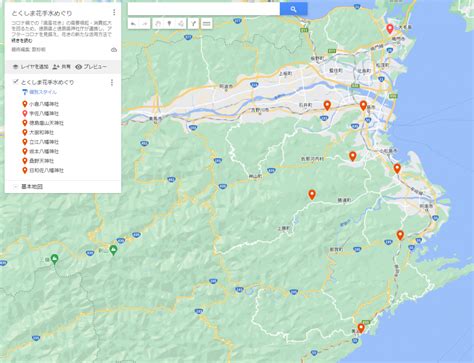Image resolution: width=474 pixels, height=363 pixels.
Task: Select the hand pan tool
Action: [159, 24]
